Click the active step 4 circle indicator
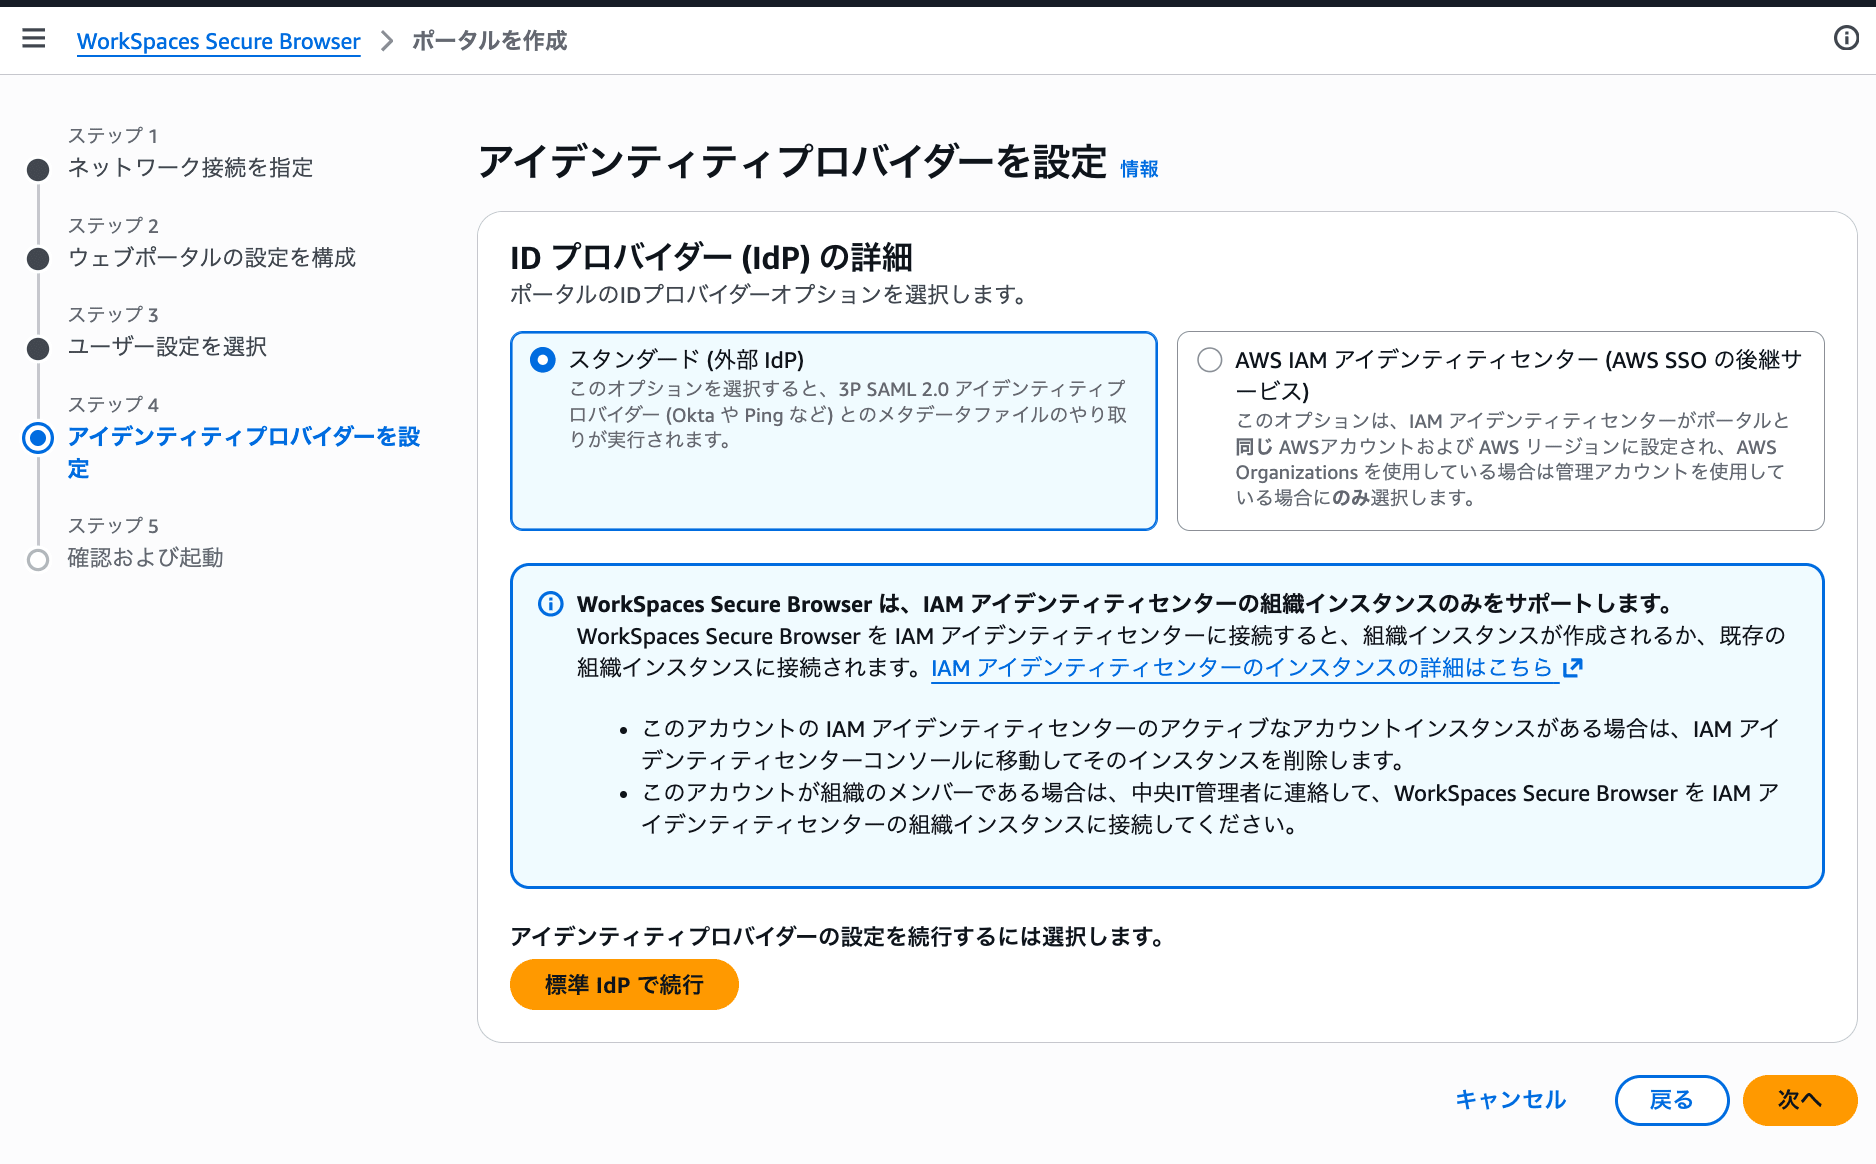The width and height of the screenshot is (1876, 1164). [38, 438]
